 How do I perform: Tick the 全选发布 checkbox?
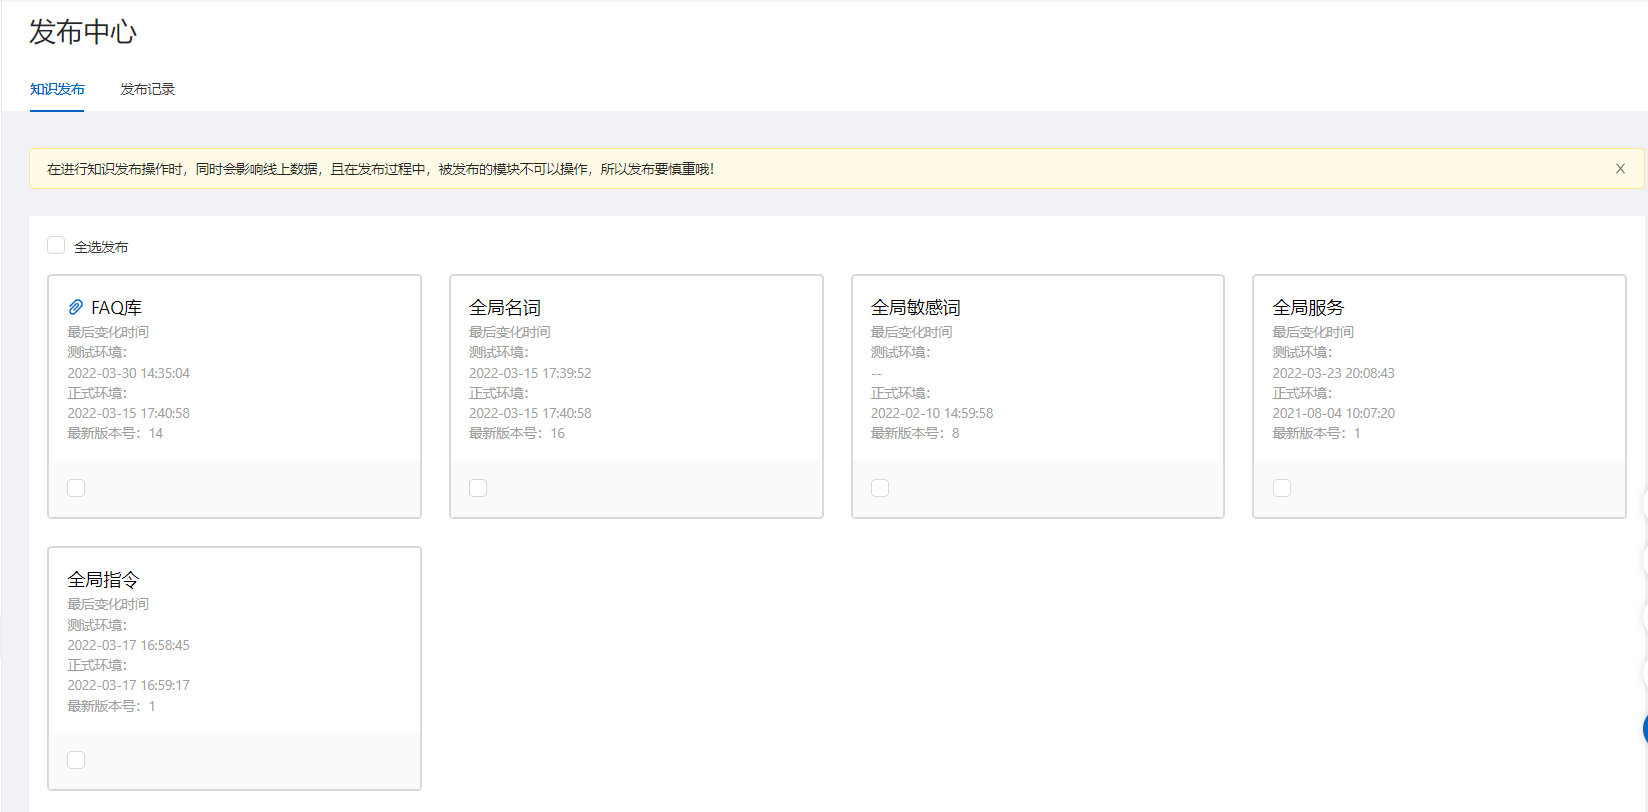click(x=56, y=245)
